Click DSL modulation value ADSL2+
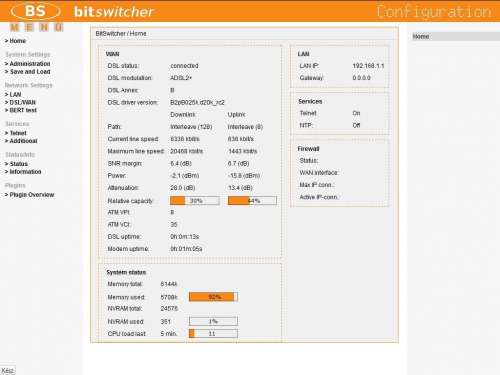The image size is (500, 375). (x=181, y=78)
